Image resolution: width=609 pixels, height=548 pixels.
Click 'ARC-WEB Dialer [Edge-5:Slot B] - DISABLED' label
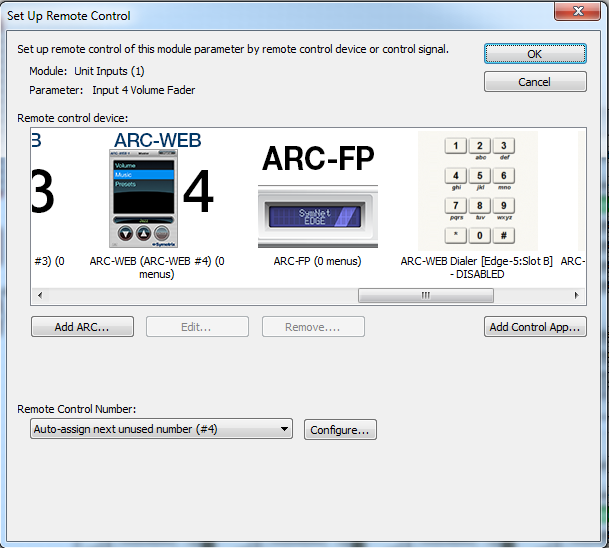click(x=477, y=268)
